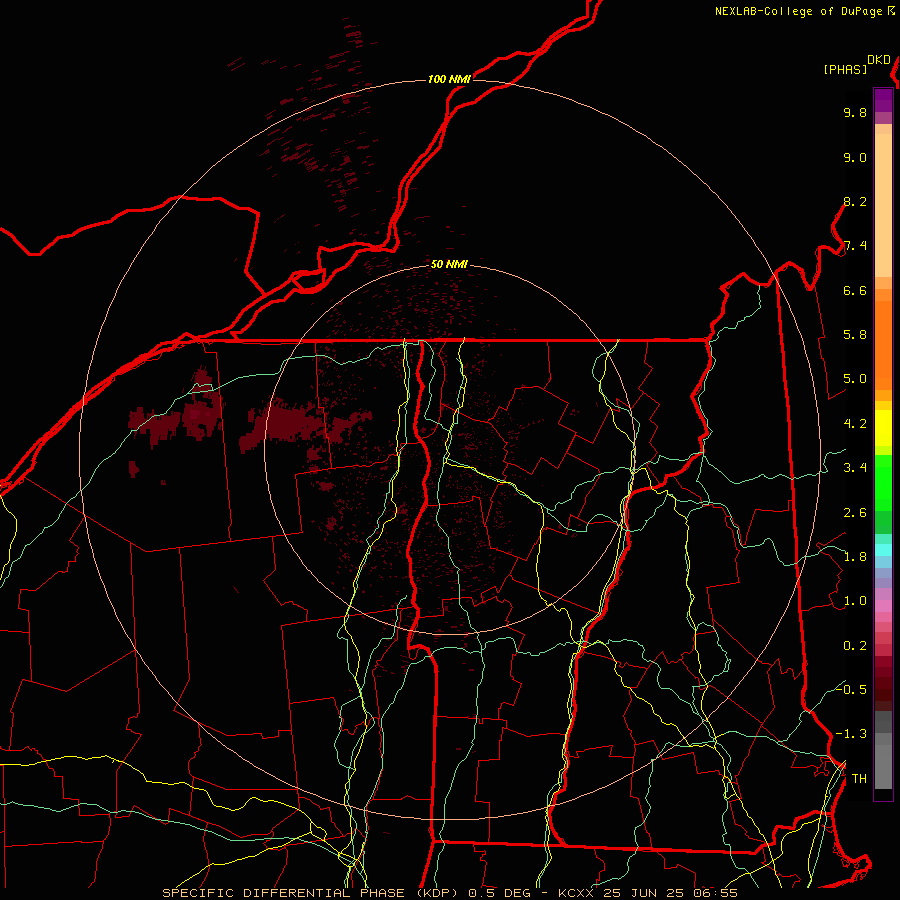Click the 5.8 scale value
This screenshot has height=900, width=900.
855,335
